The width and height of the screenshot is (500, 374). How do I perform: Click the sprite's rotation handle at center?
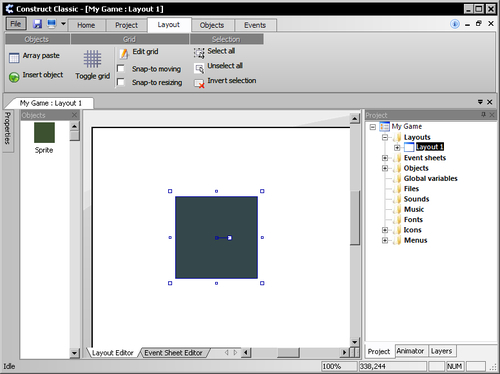point(230,238)
